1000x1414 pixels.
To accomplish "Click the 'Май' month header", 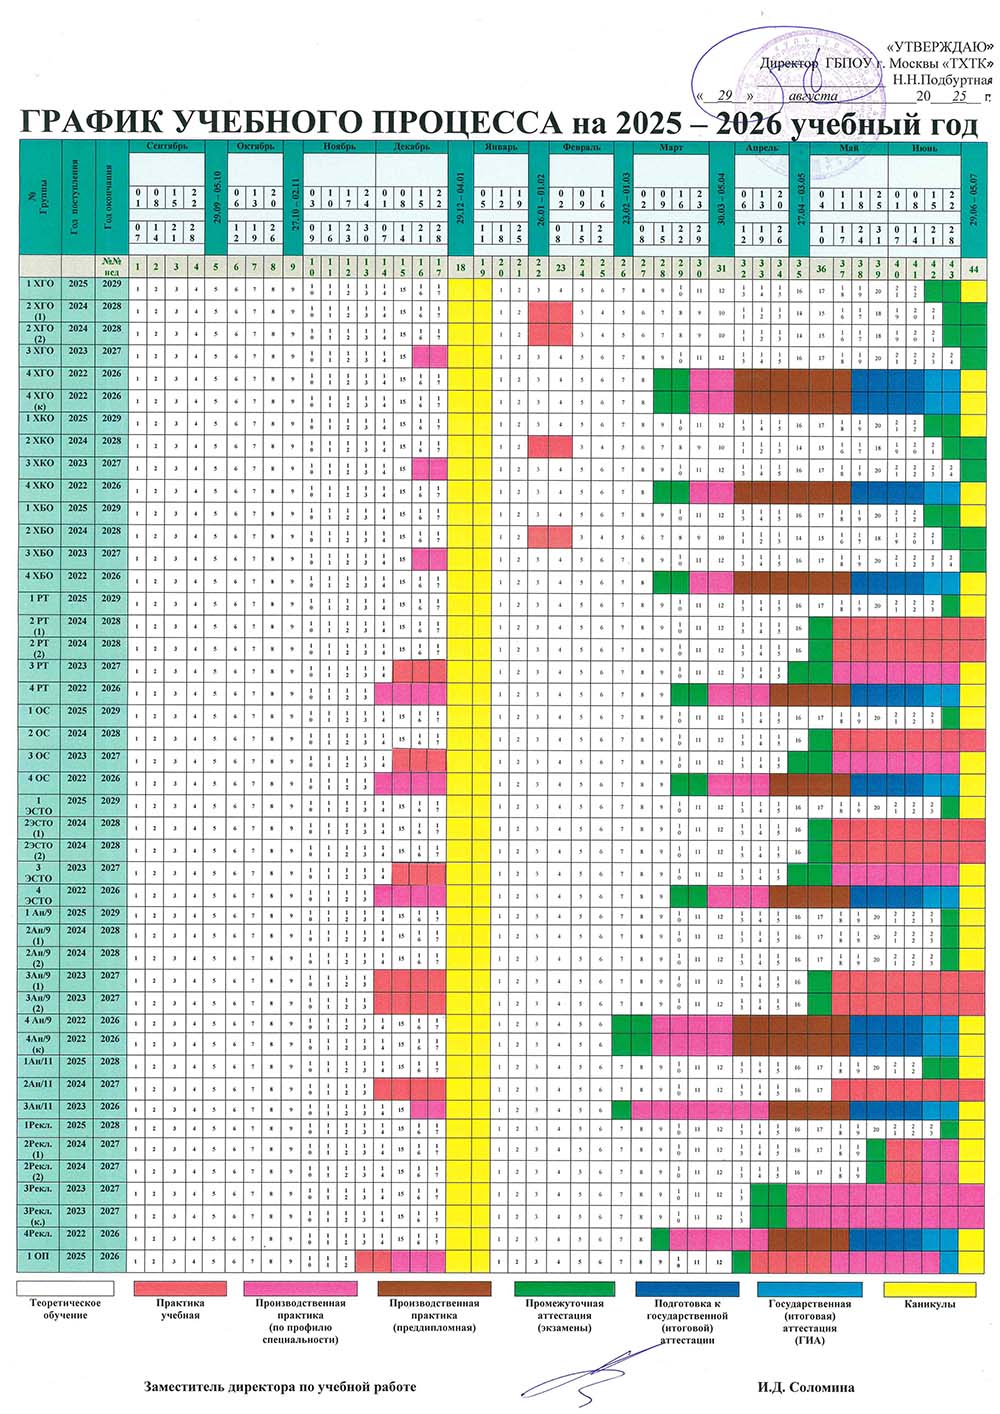I will (x=849, y=147).
